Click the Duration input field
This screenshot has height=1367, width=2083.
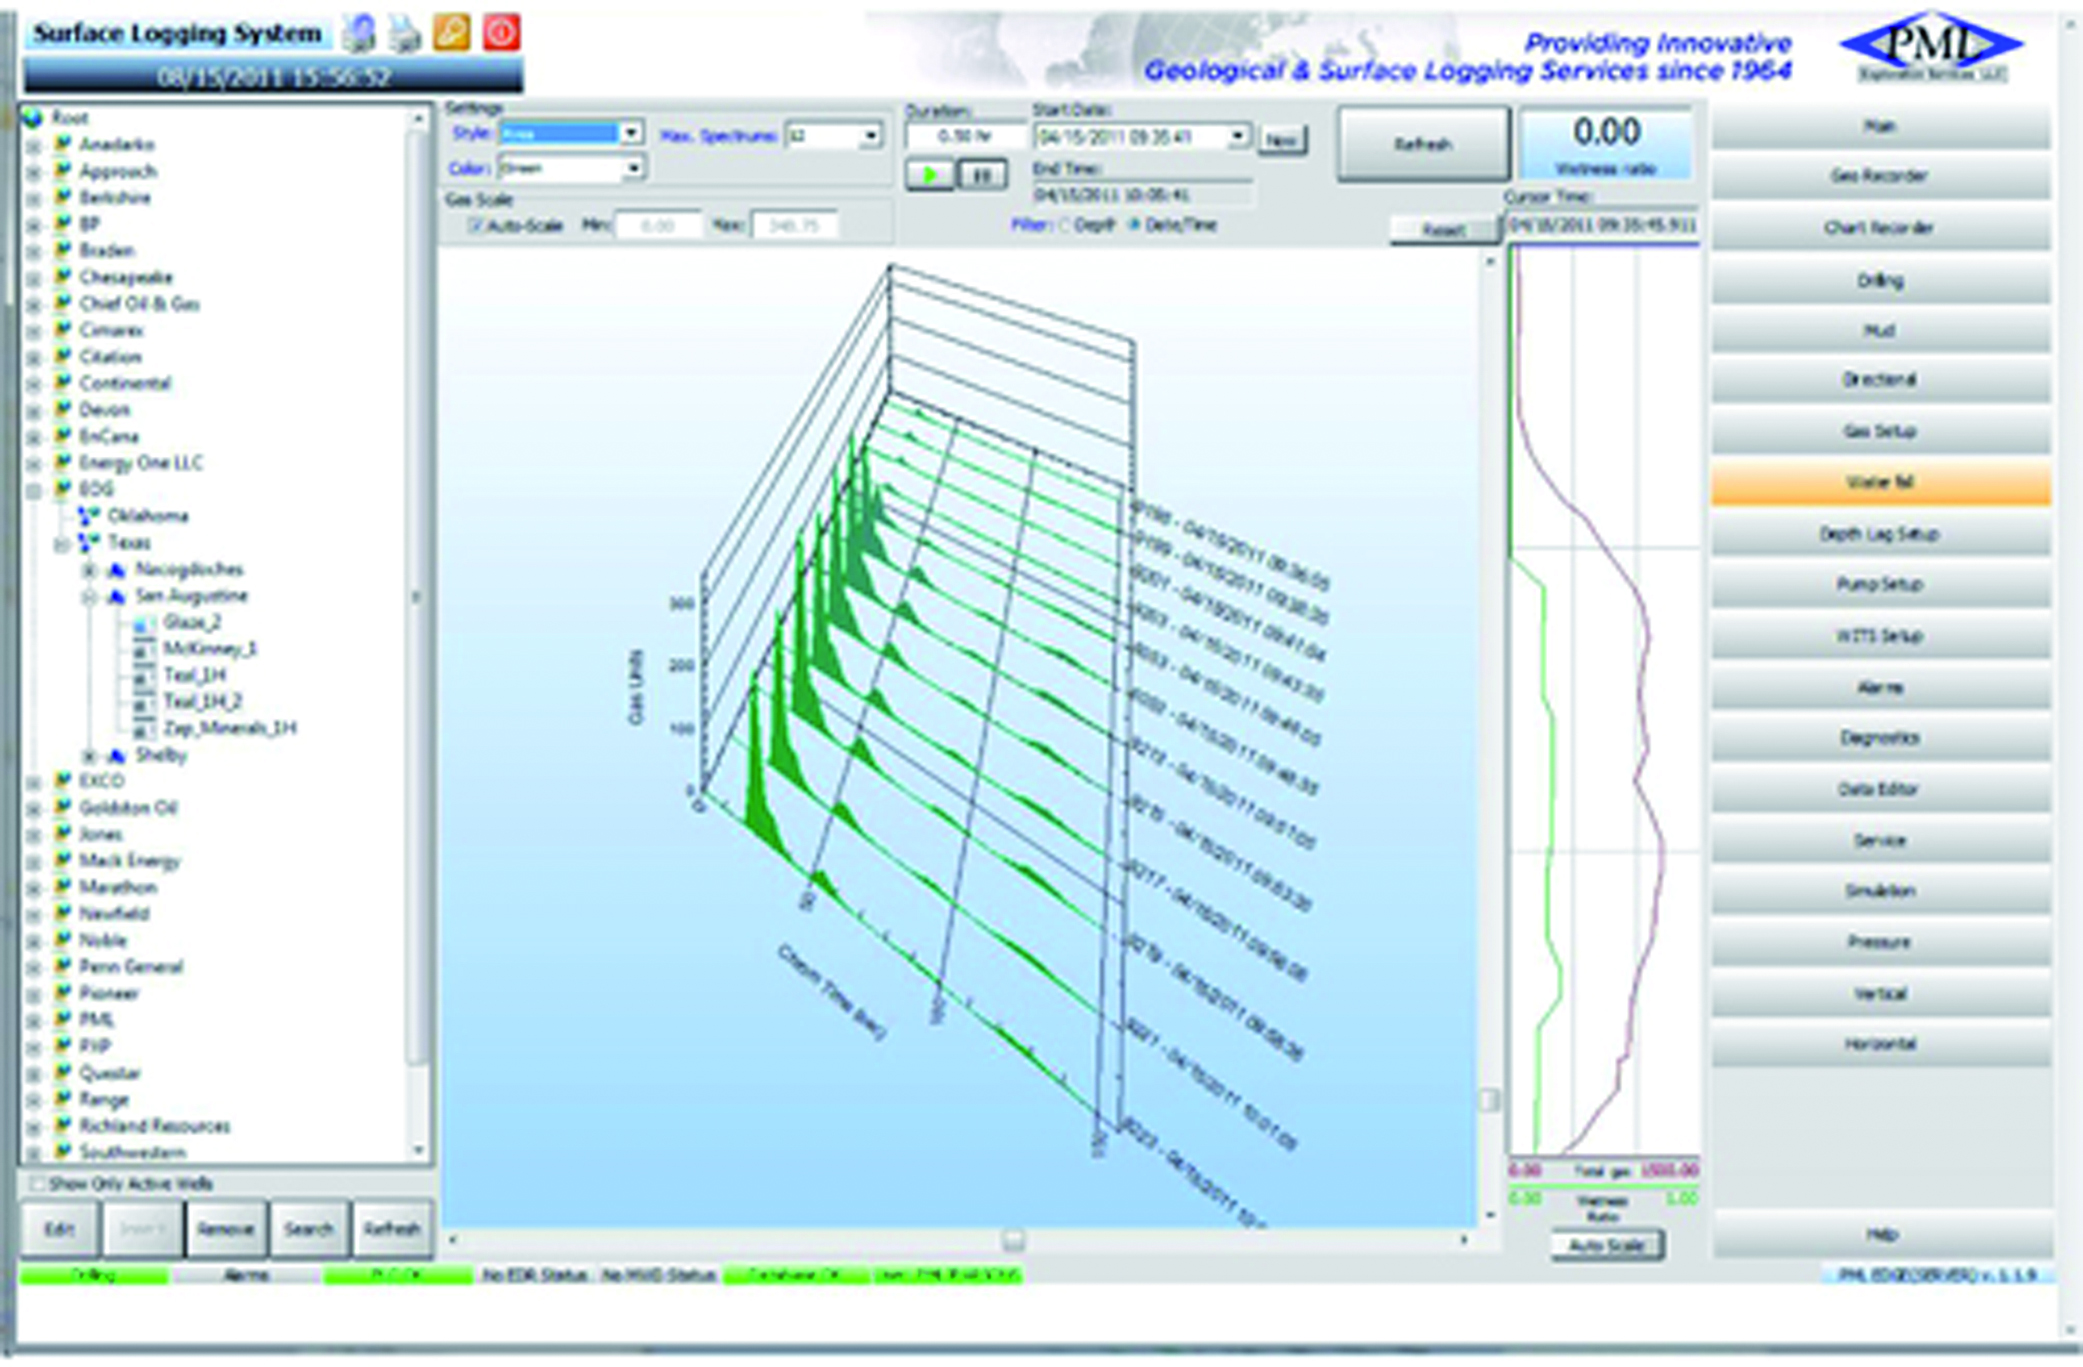[x=965, y=136]
